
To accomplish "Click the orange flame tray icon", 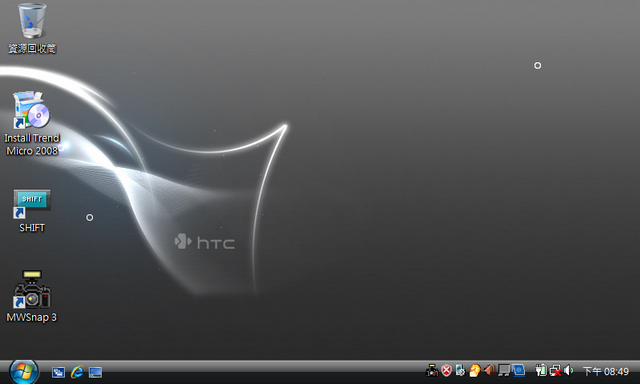I will click(474, 371).
